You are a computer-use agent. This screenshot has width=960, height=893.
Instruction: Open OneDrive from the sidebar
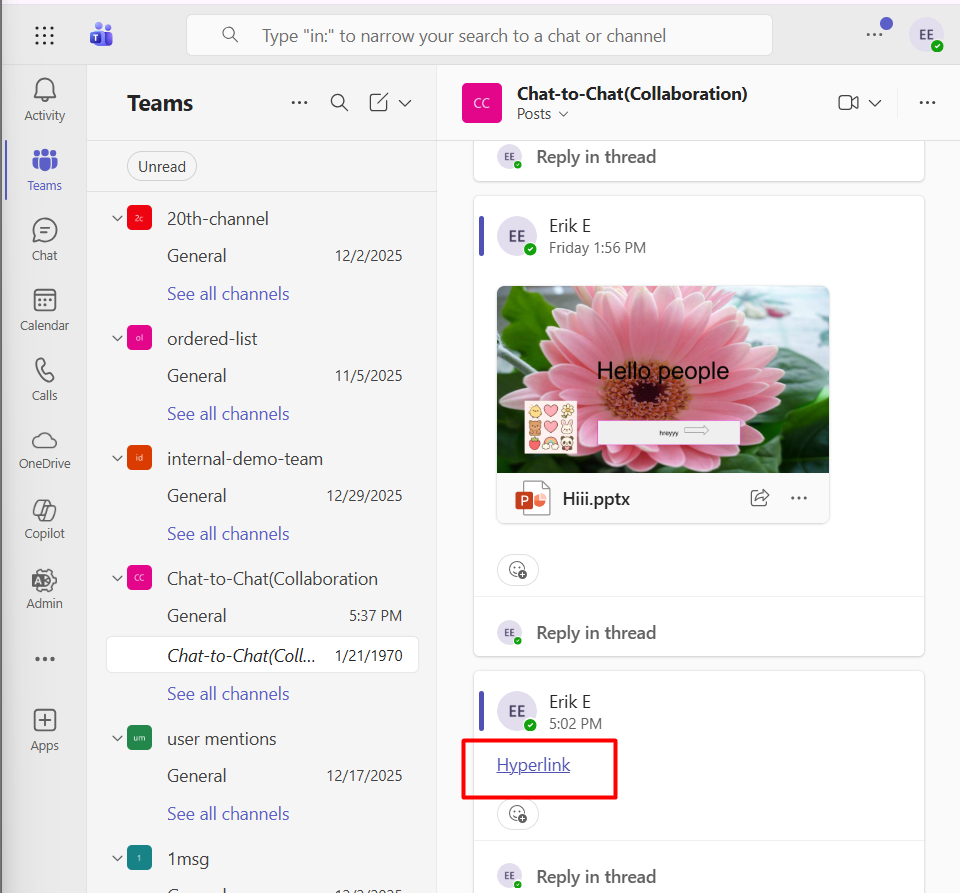44,449
